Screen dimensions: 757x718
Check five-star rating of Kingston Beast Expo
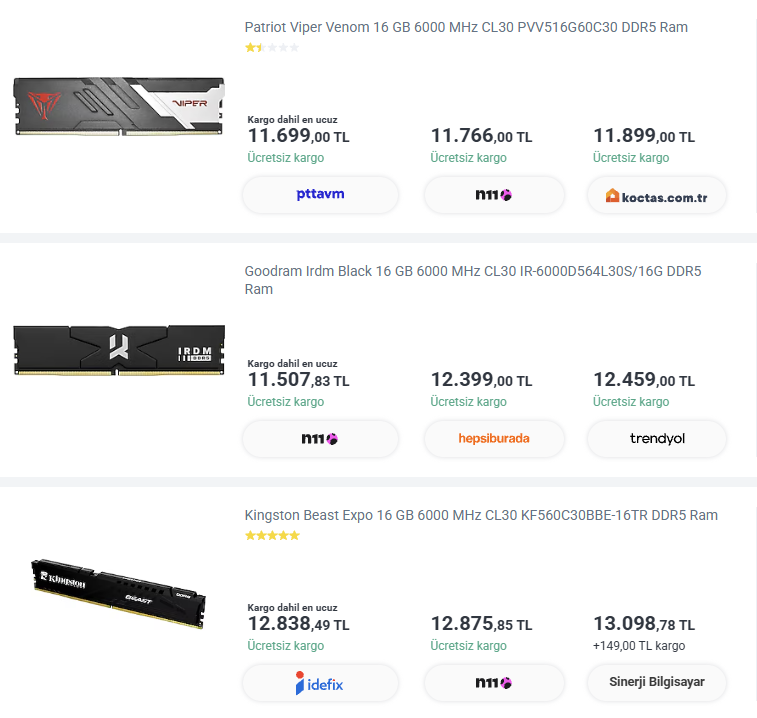(x=272, y=535)
